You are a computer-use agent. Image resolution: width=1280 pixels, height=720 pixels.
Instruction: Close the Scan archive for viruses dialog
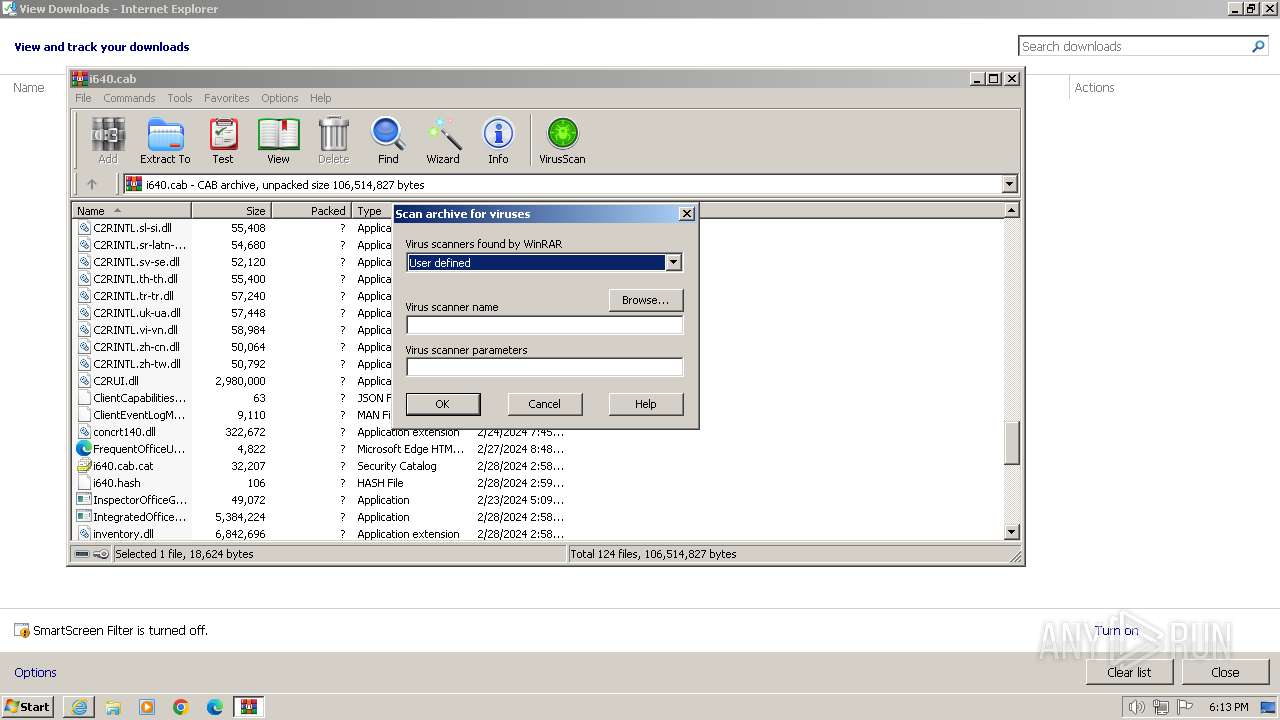686,213
